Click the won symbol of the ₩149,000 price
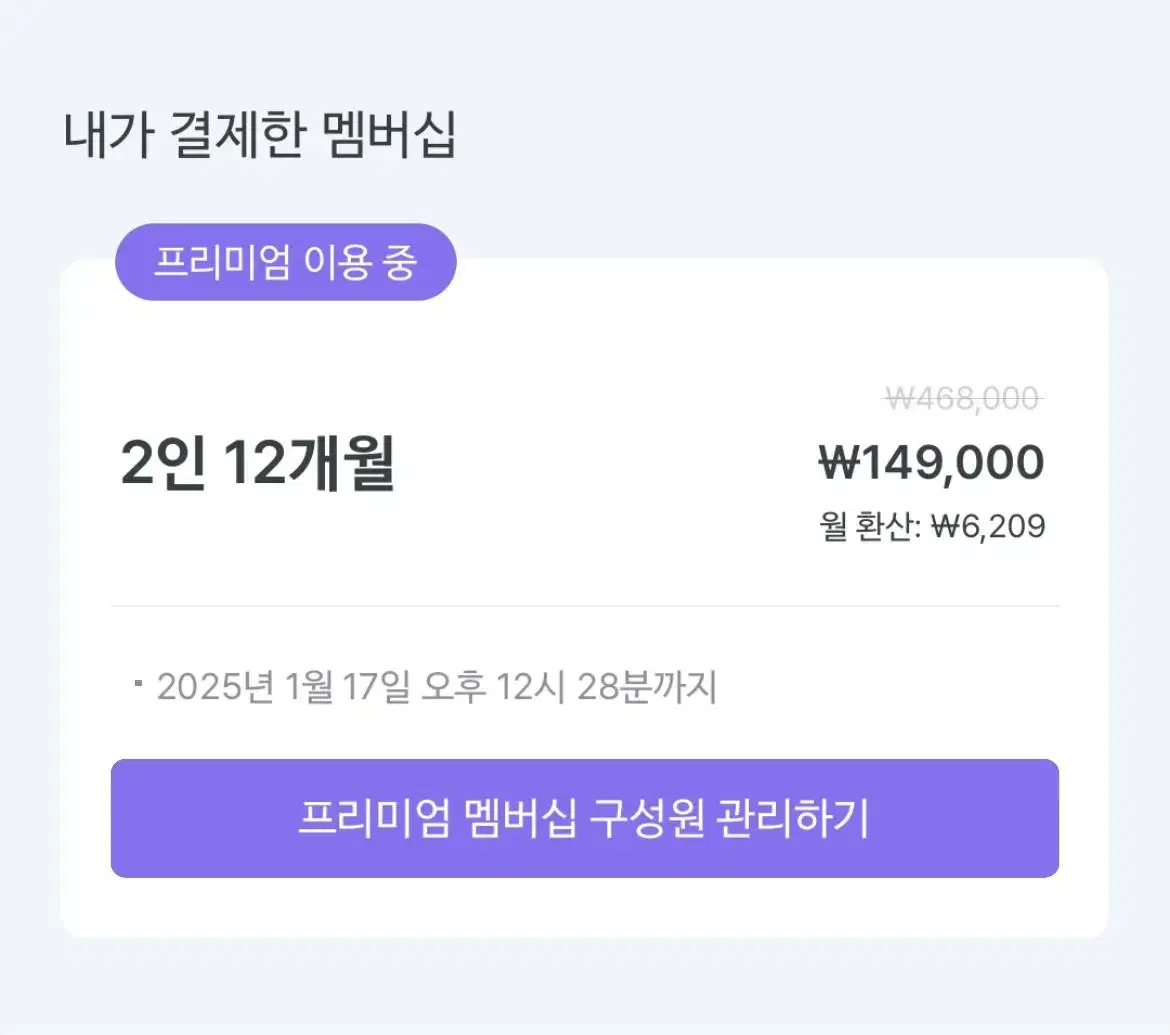Image resolution: width=1170 pixels, height=1035 pixels. tap(839, 462)
